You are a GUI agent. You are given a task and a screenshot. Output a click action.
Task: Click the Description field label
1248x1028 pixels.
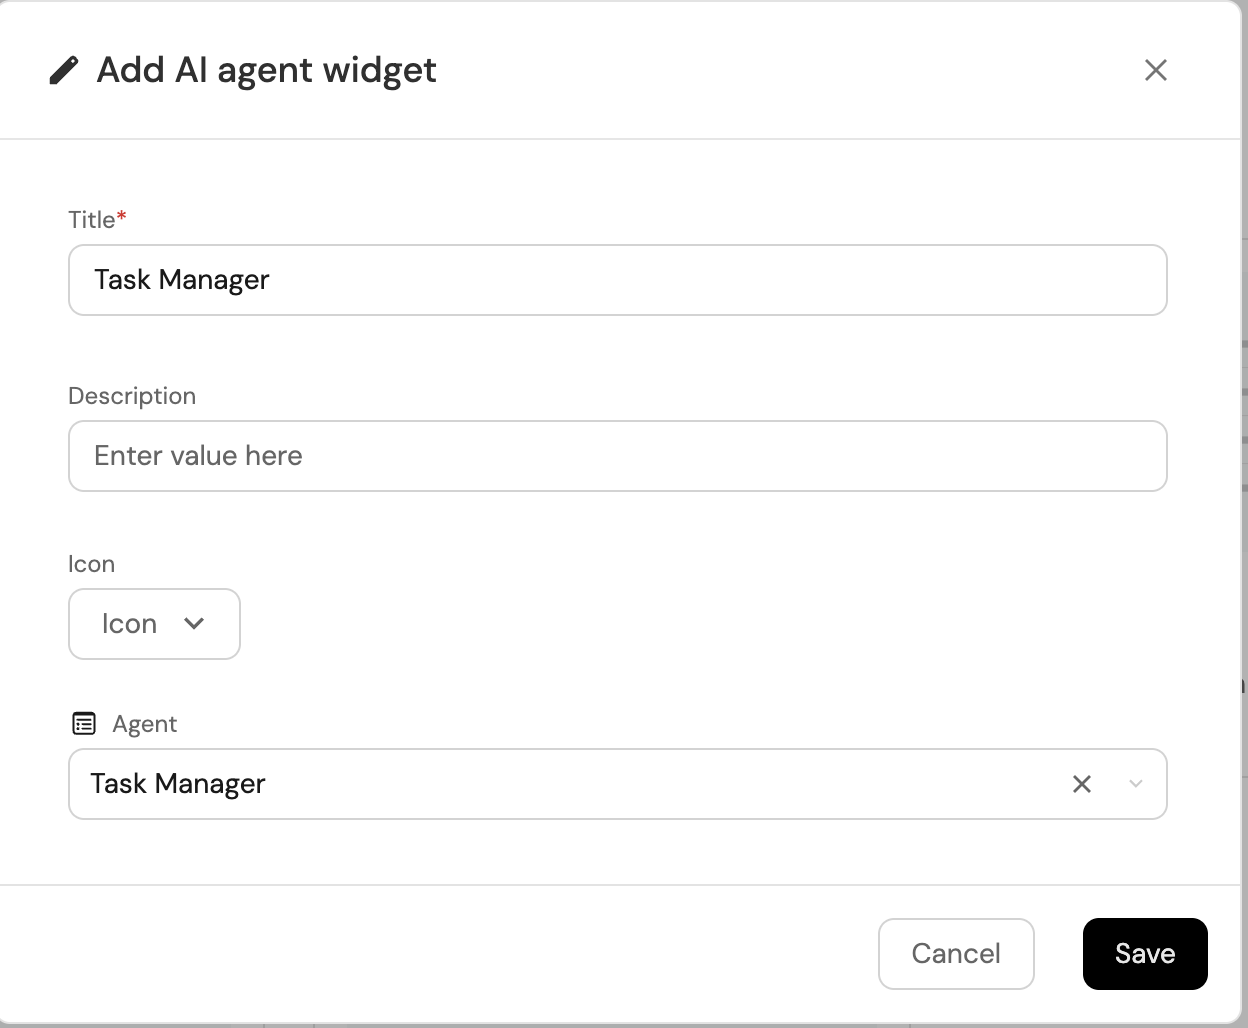coord(132,396)
